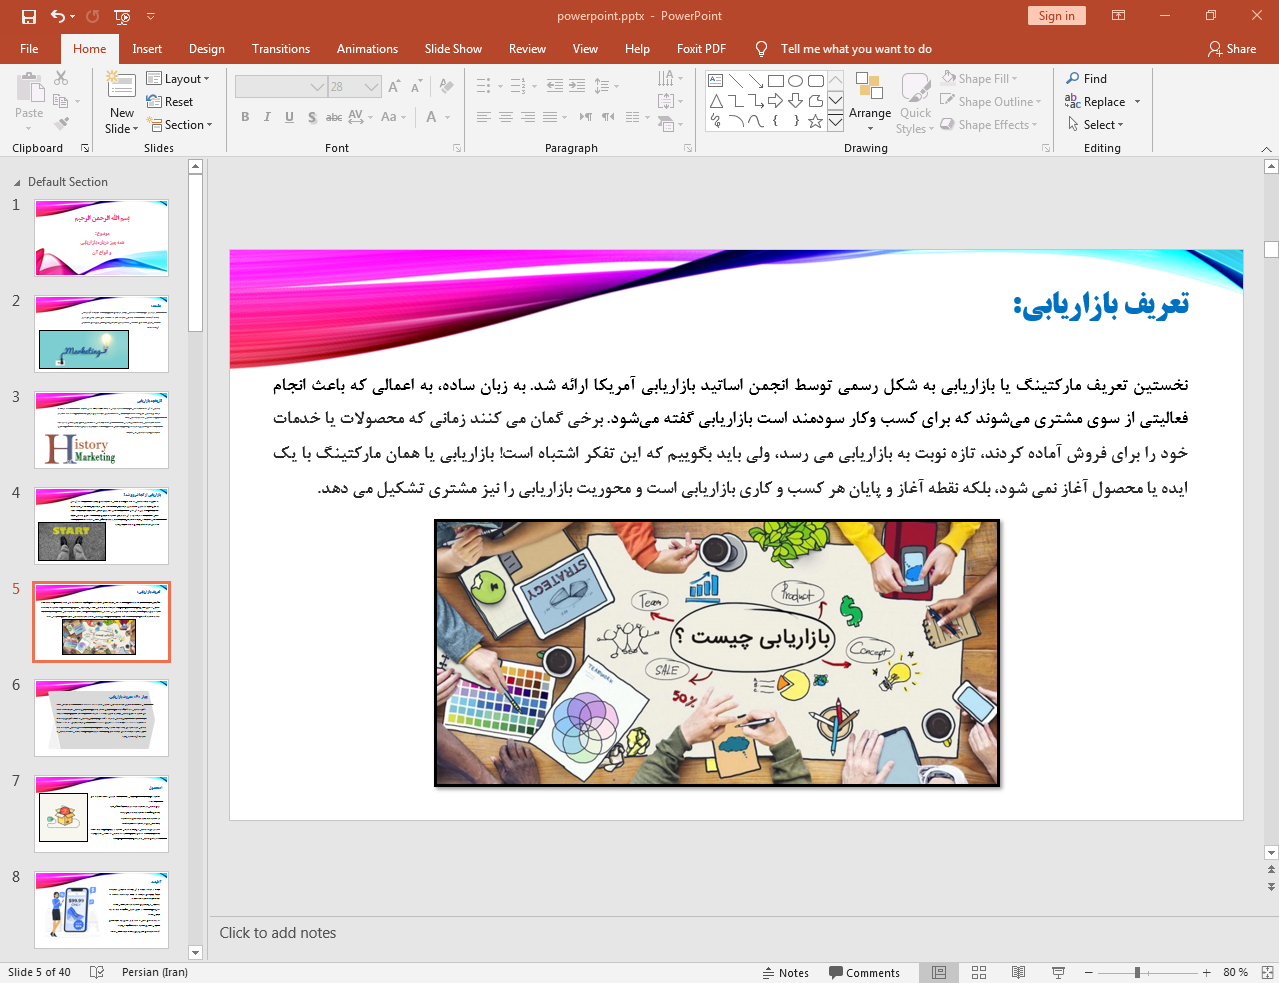Viewport: 1279px width, 983px height.
Task: Switch to Slide Sorter view icon
Action: [979, 972]
